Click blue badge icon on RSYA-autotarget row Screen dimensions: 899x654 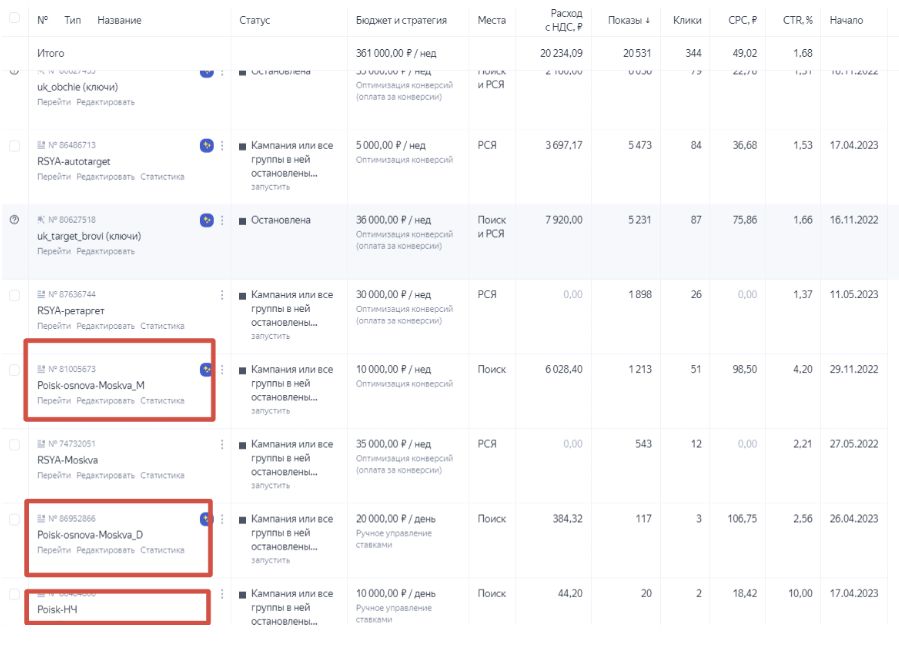(206, 145)
